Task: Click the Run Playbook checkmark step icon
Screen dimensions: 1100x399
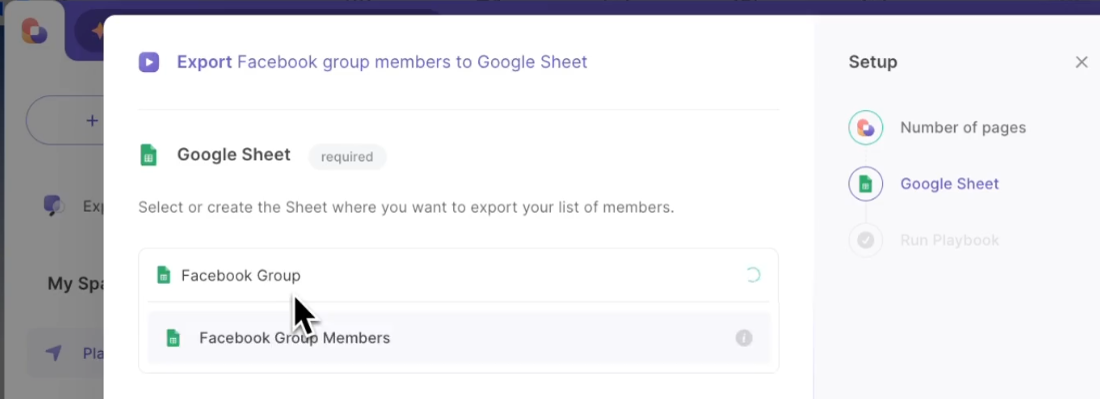Action: pos(866,240)
